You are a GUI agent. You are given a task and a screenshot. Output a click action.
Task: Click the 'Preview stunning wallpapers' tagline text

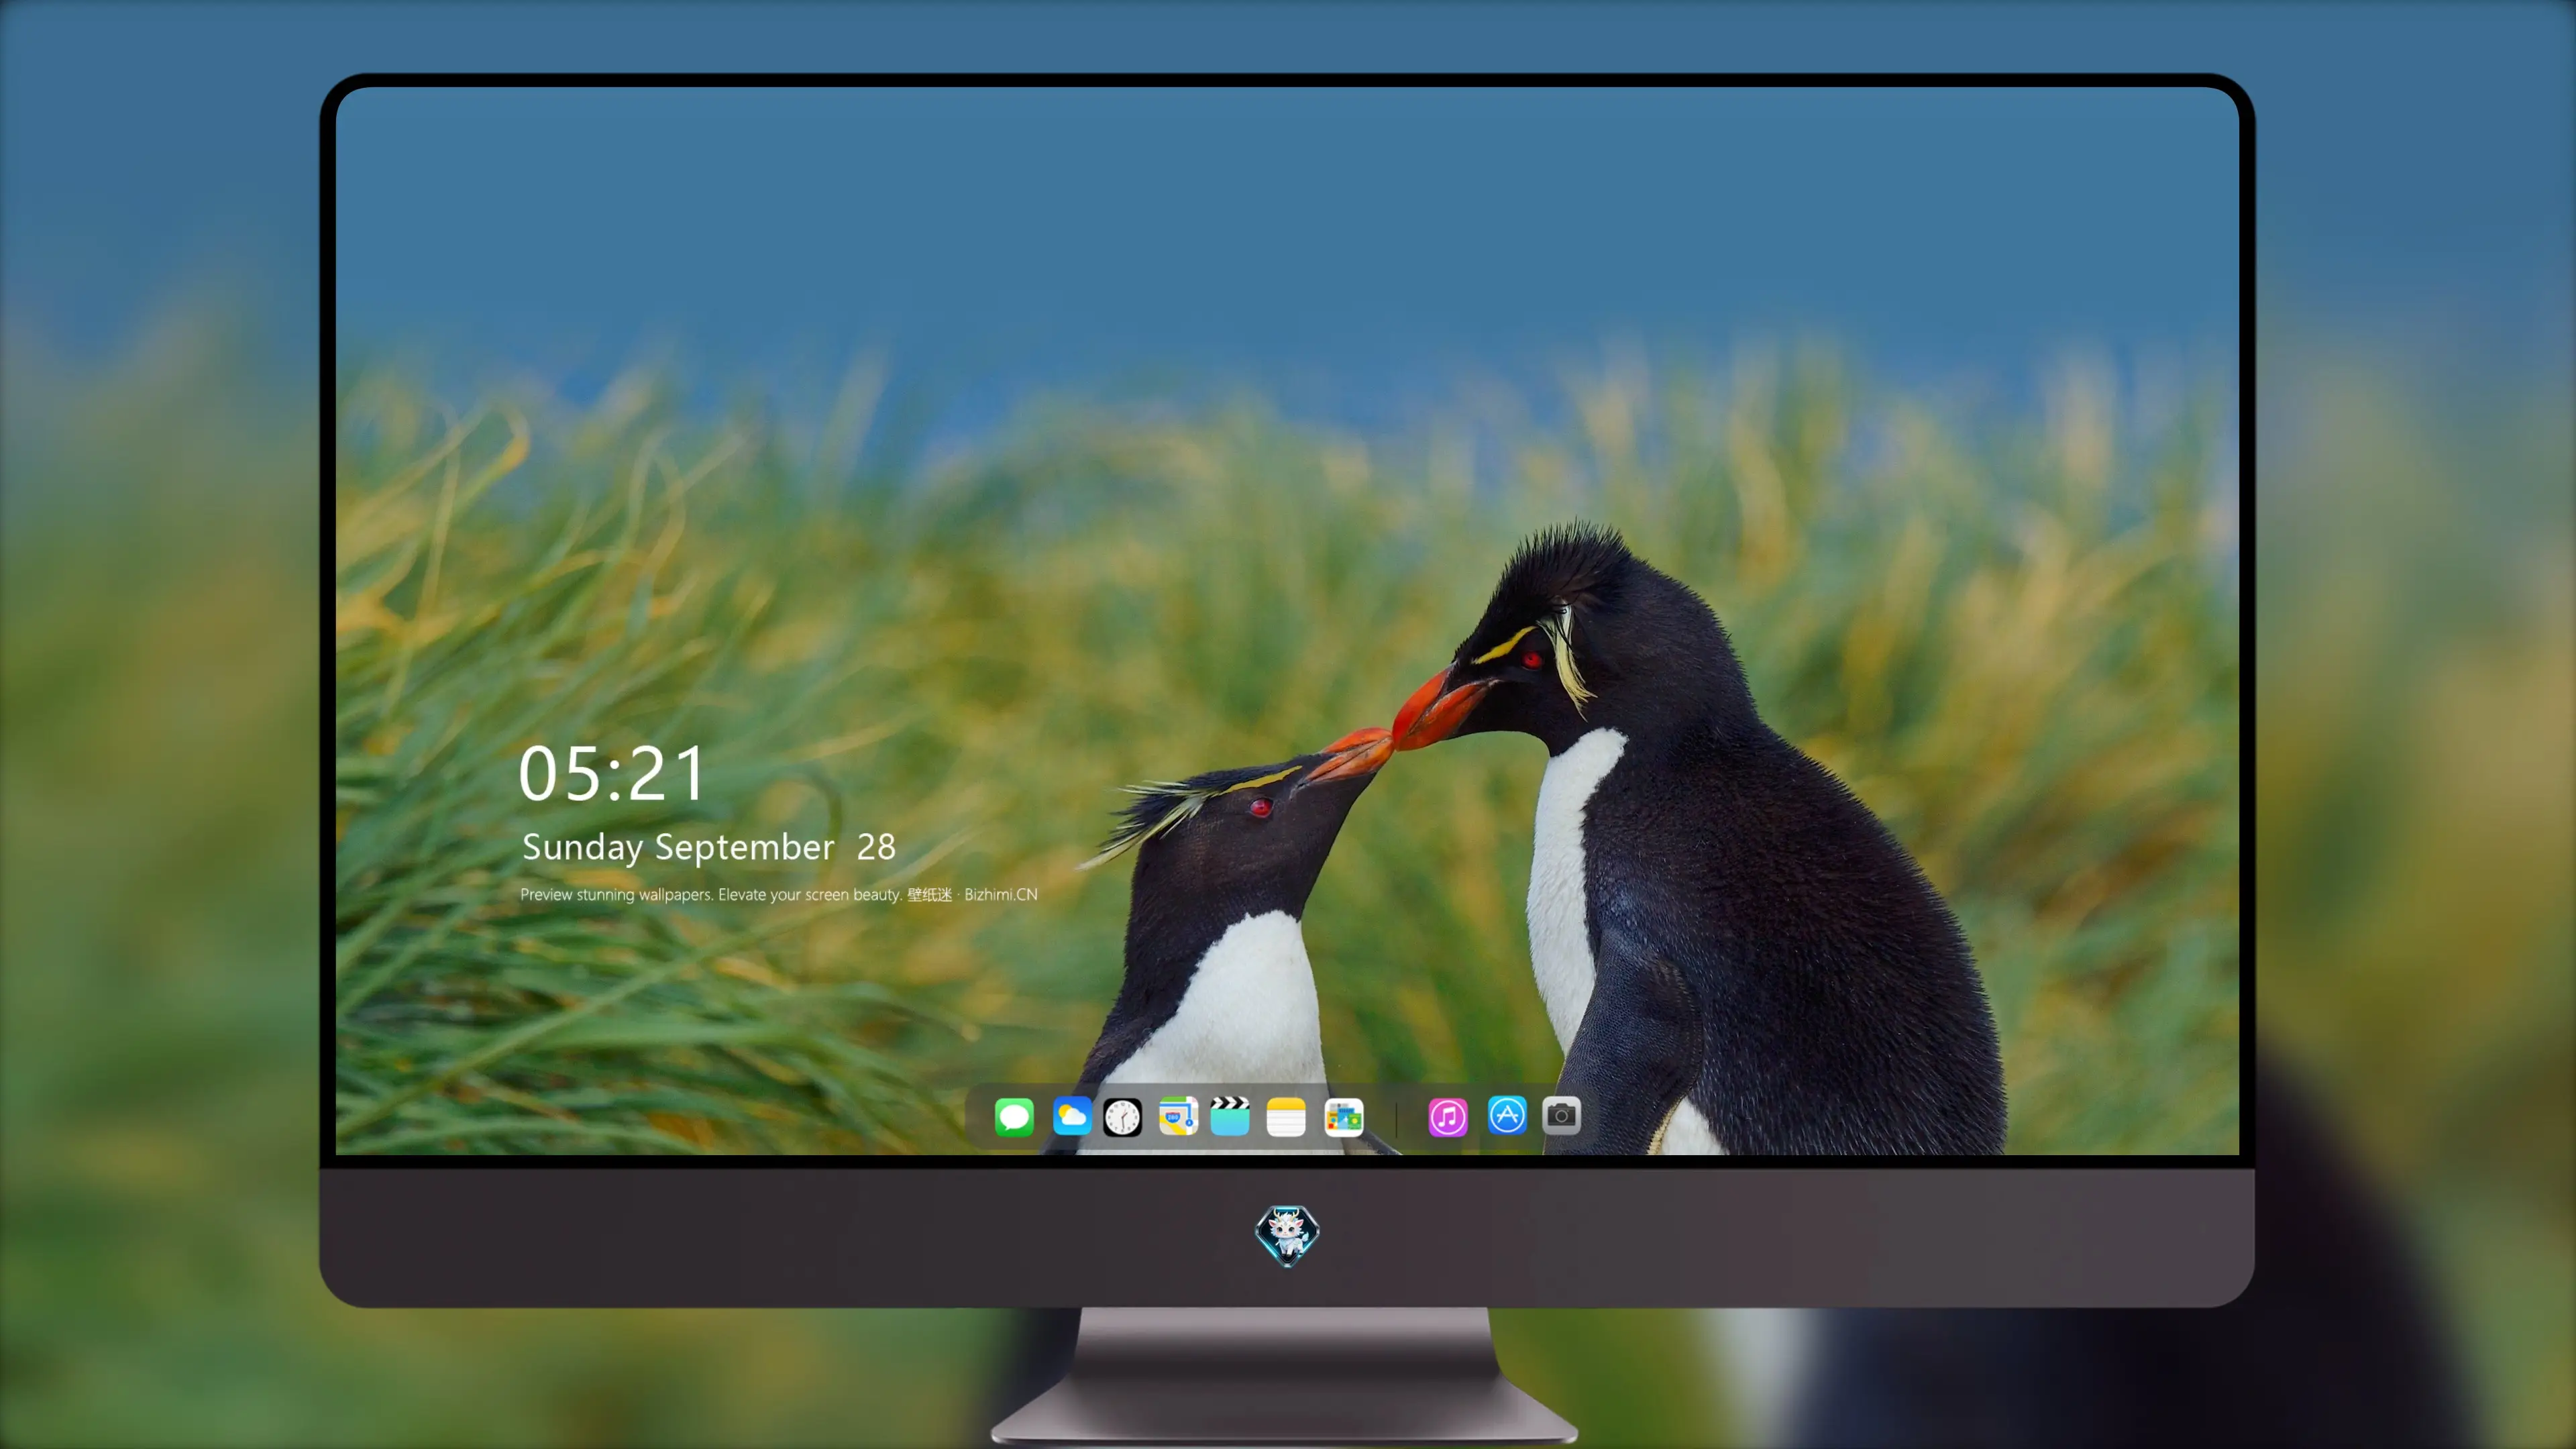tap(779, 894)
